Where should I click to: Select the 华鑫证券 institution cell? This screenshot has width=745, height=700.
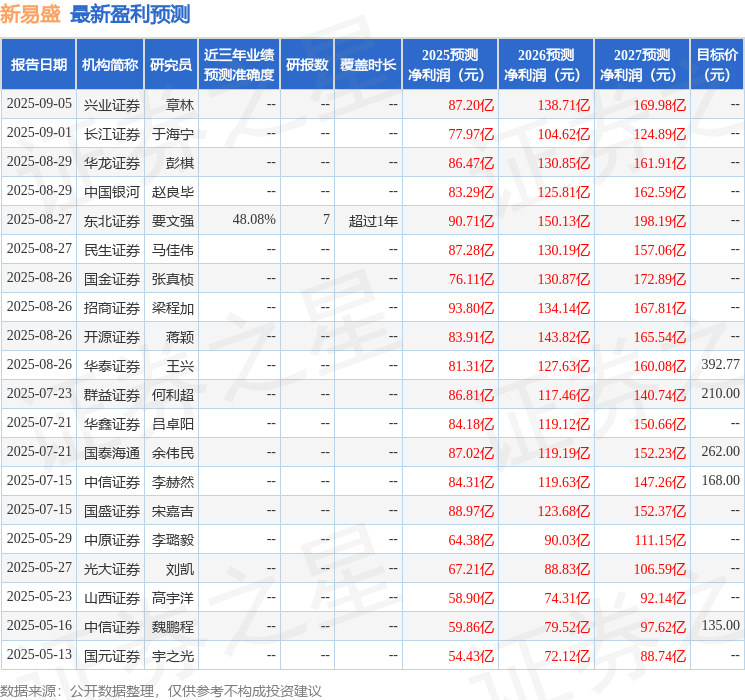pos(112,424)
